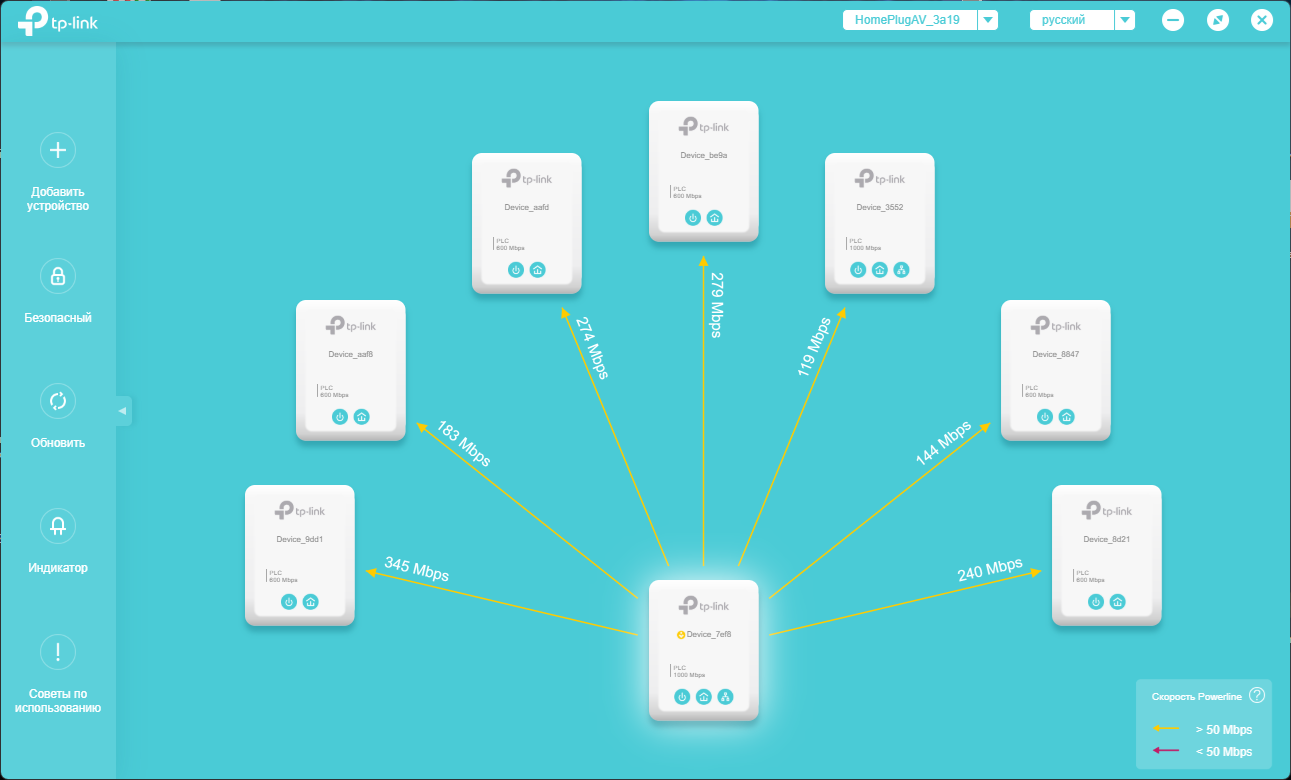This screenshot has height=780, width=1291.
Task: Click network icon on Device_3552
Action: pos(902,270)
